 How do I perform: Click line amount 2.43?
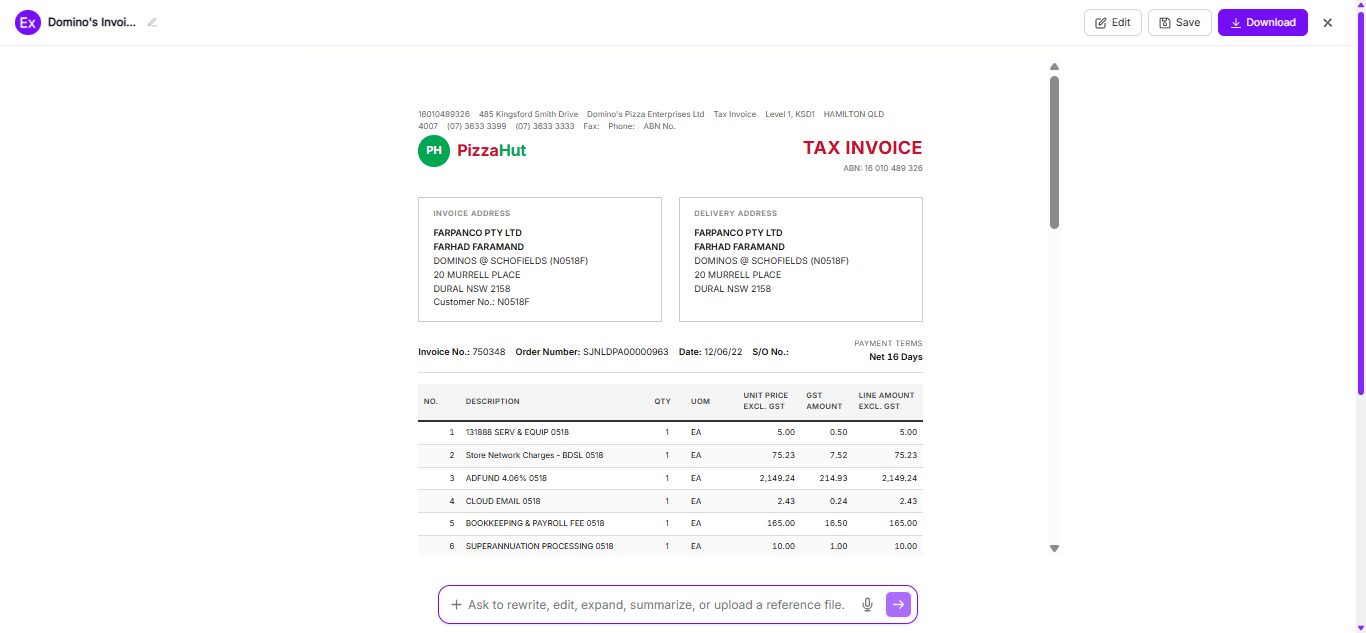(x=907, y=501)
